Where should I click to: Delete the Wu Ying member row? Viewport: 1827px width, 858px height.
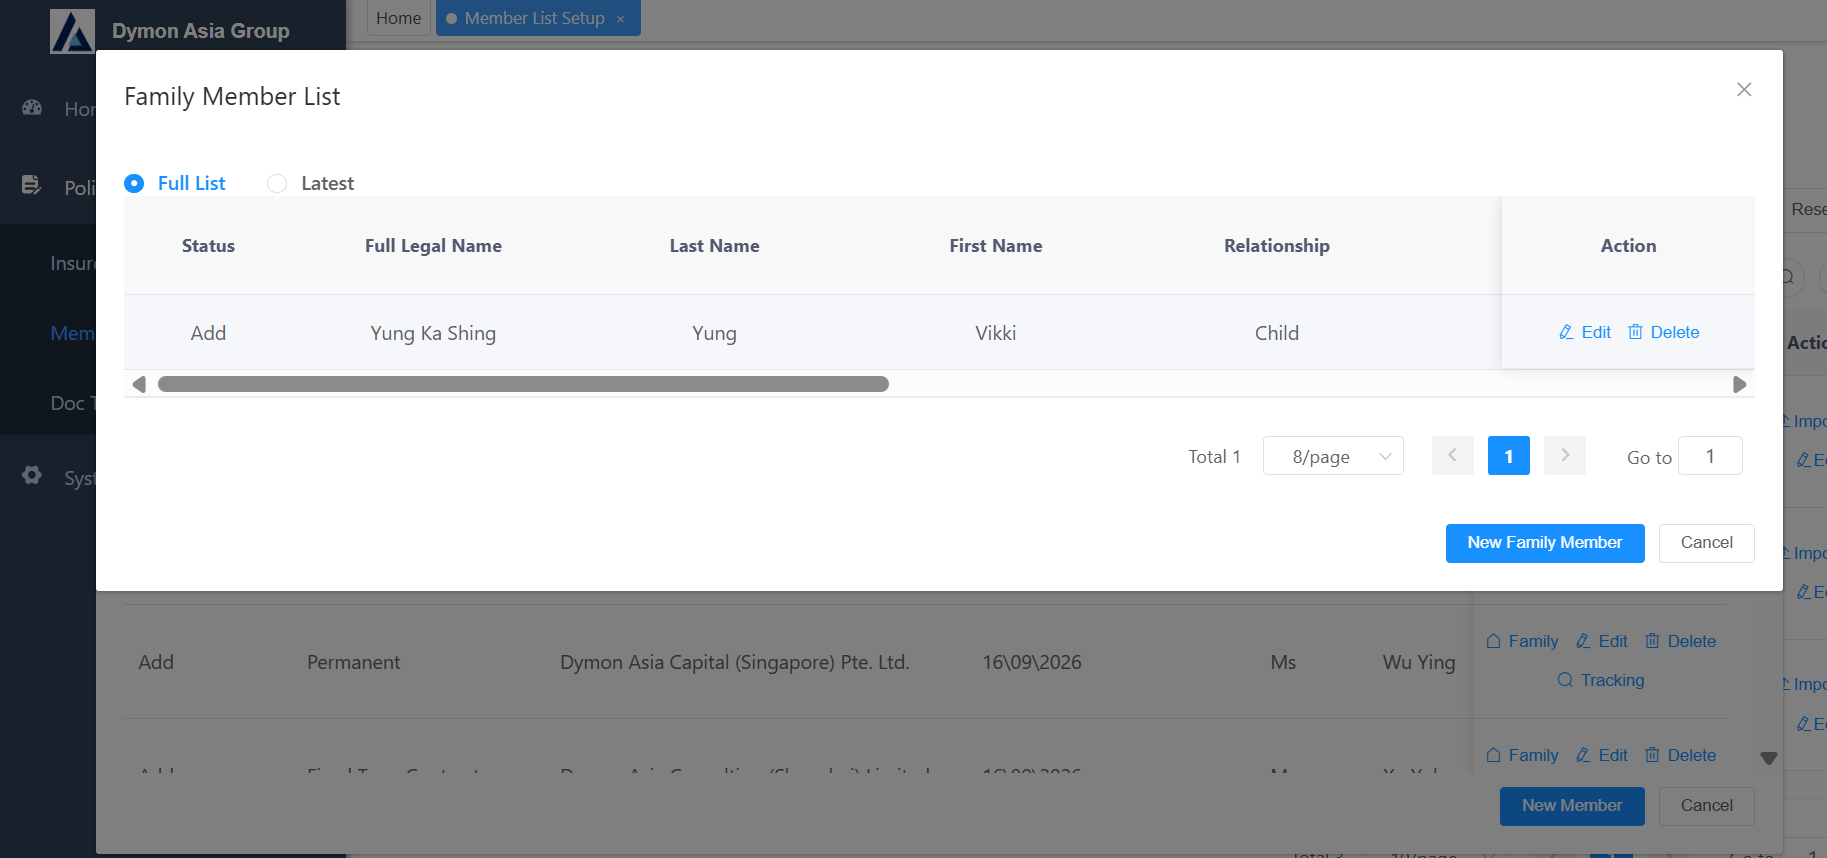(x=1681, y=641)
